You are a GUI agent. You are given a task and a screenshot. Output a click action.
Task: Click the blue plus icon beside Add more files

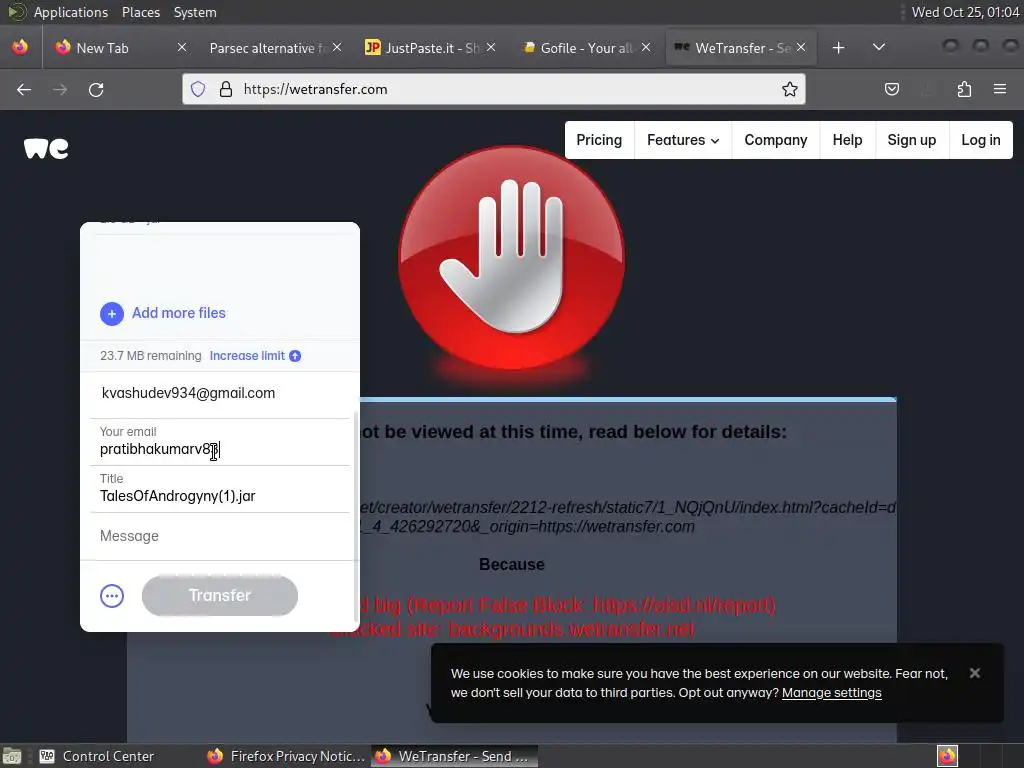click(112, 313)
